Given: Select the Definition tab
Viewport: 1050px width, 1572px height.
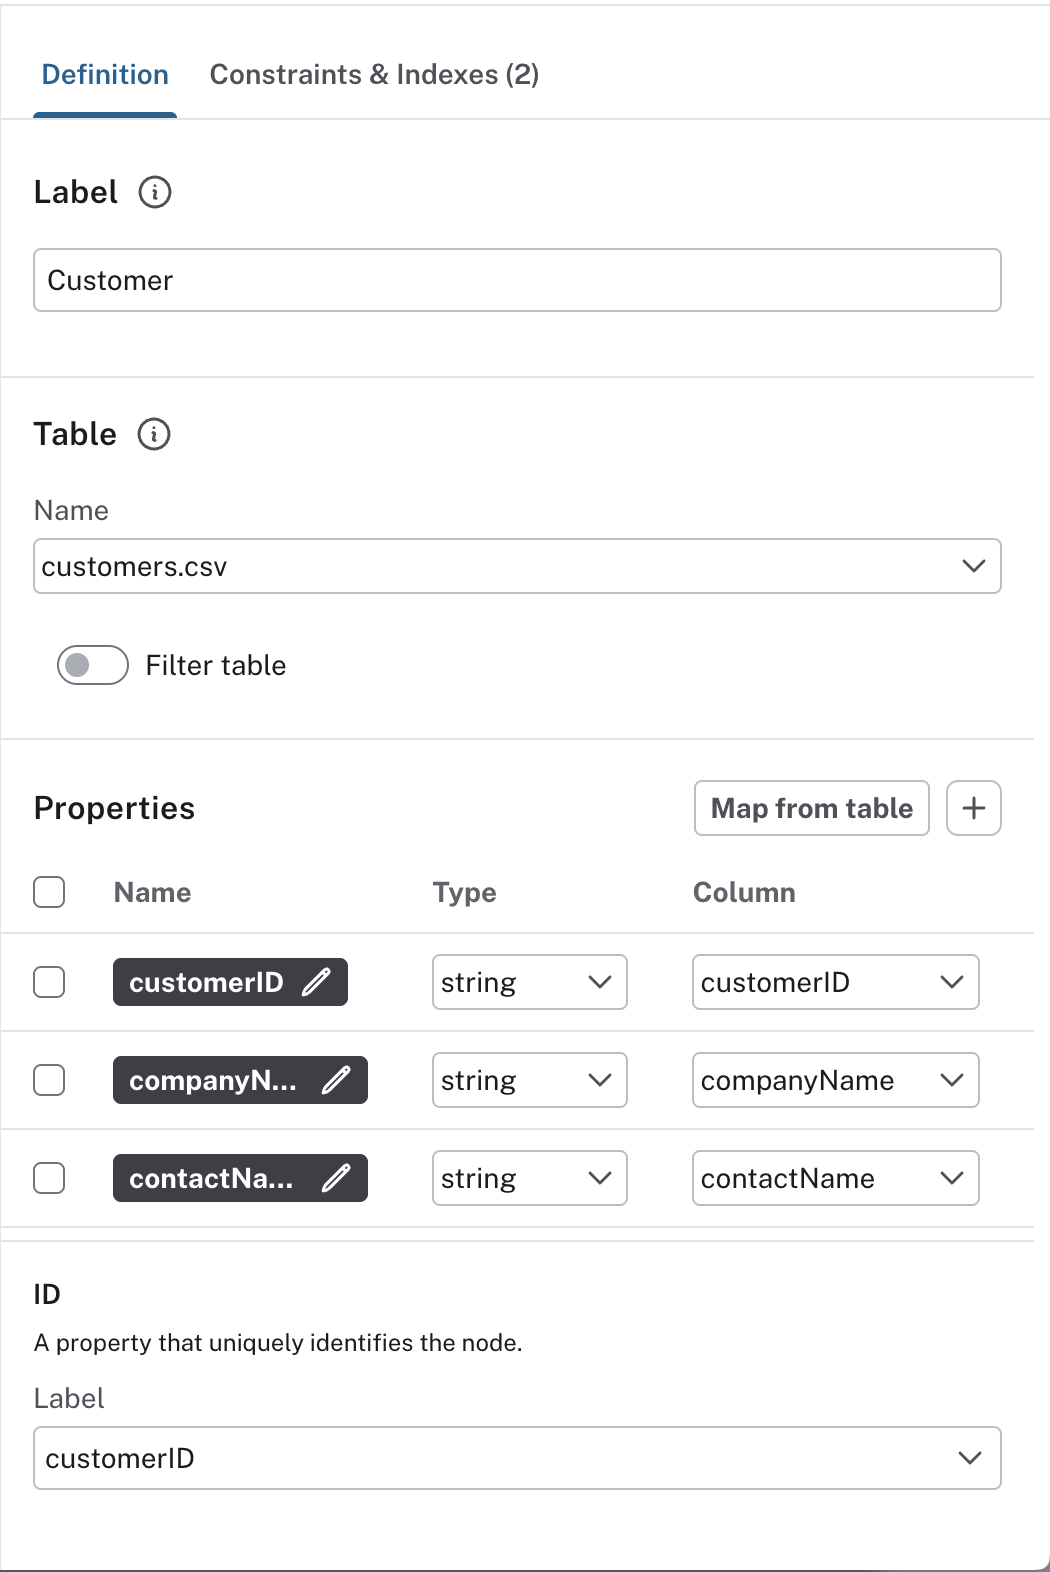Looking at the screenshot, I should [x=105, y=75].
